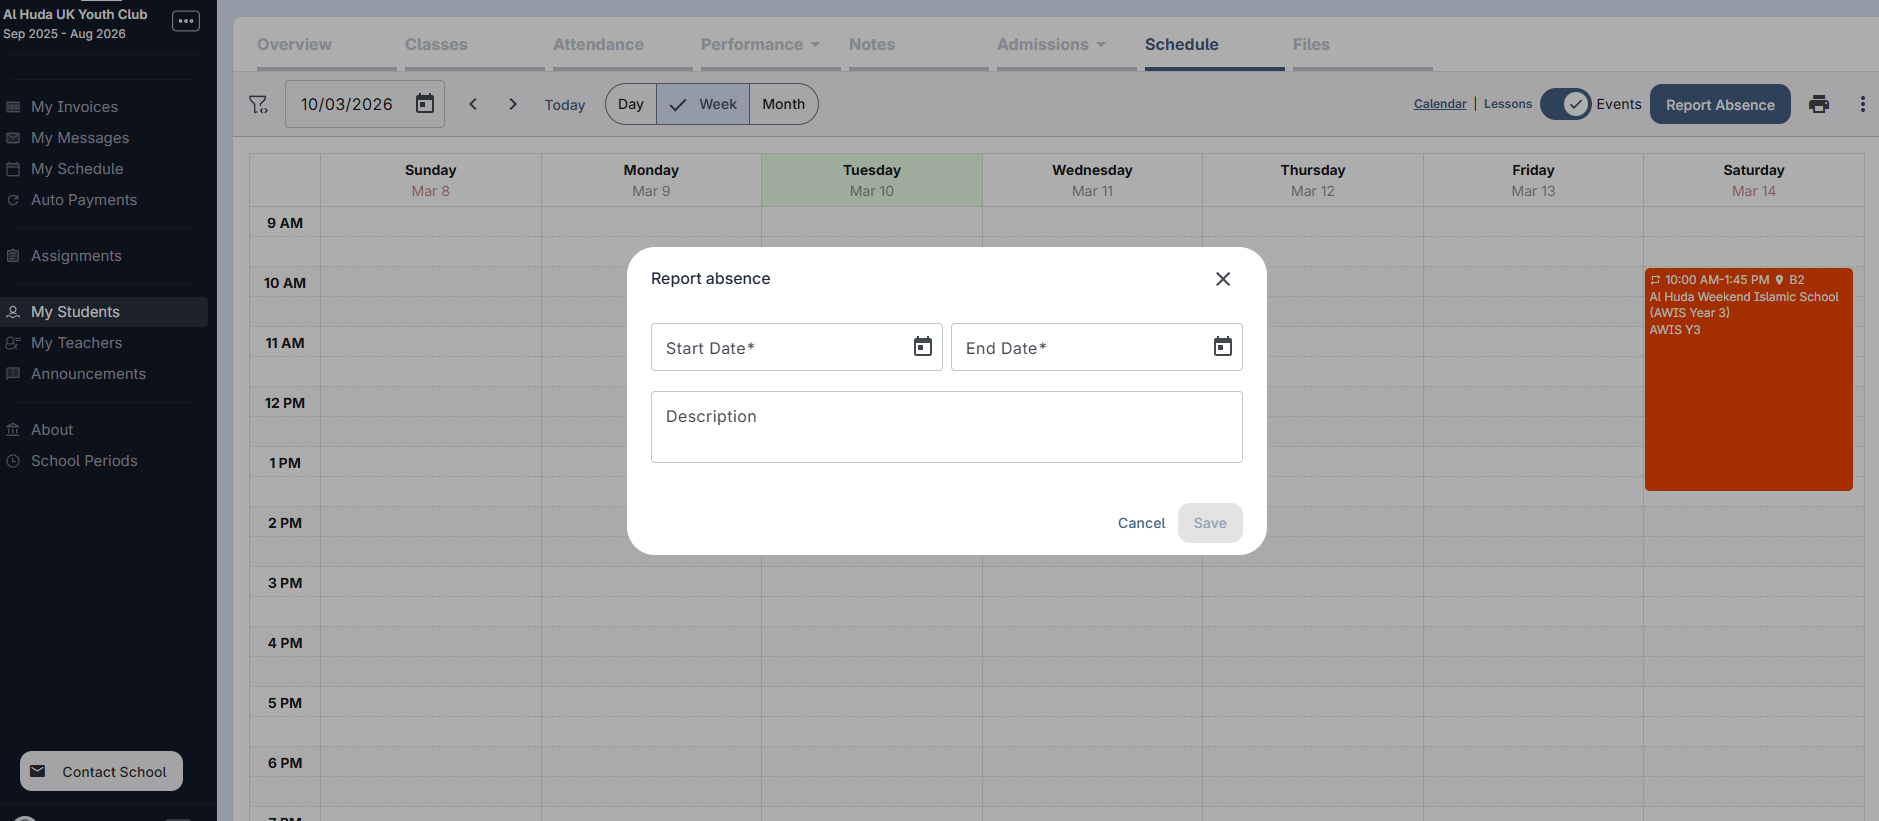Click the Description text field
1879x821 pixels.
[946, 427]
